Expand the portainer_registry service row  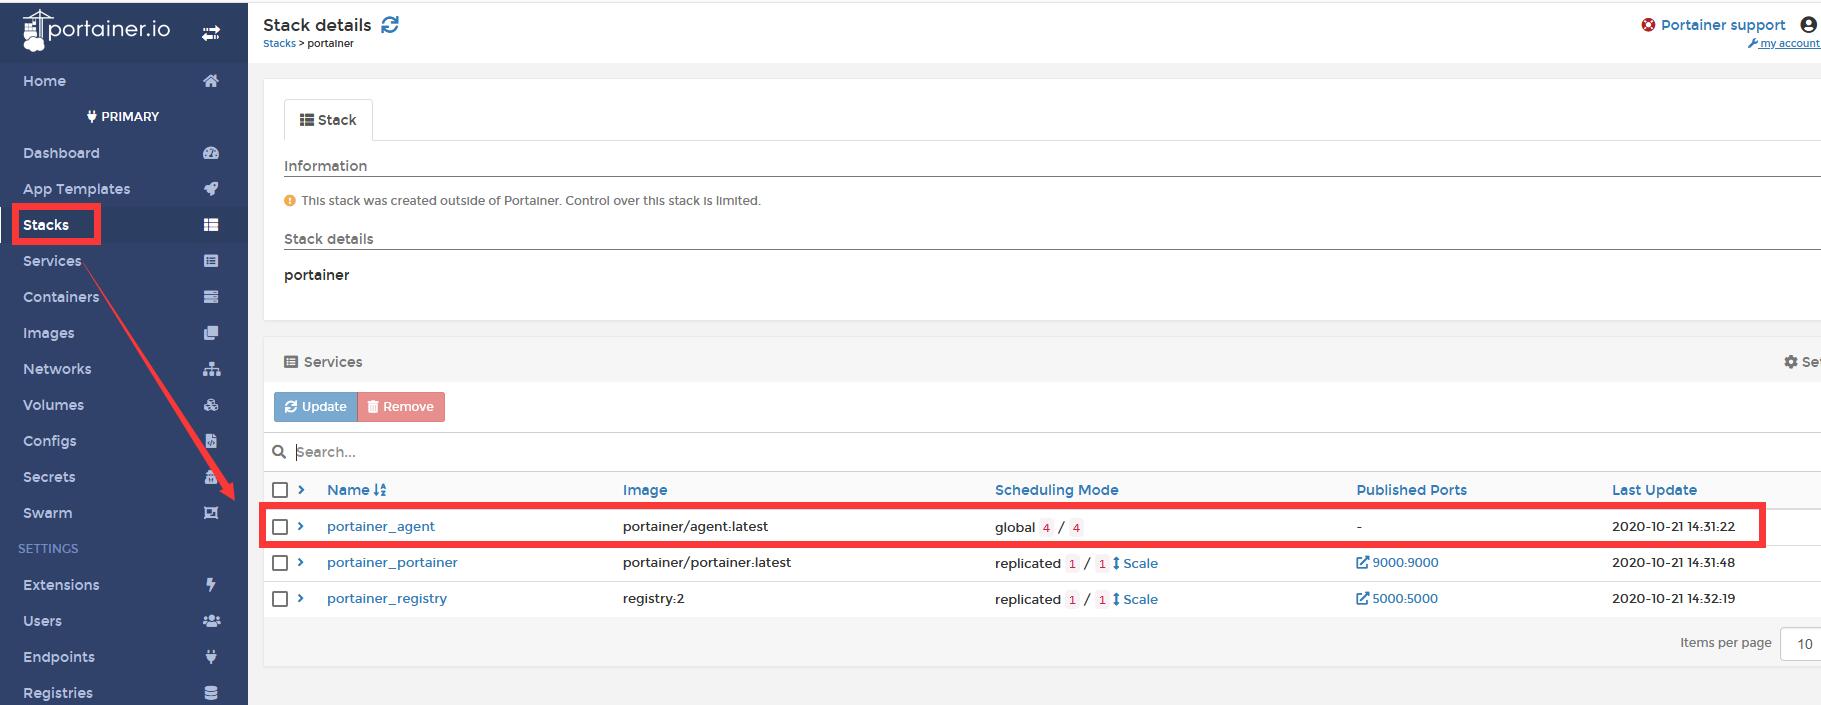click(x=301, y=598)
